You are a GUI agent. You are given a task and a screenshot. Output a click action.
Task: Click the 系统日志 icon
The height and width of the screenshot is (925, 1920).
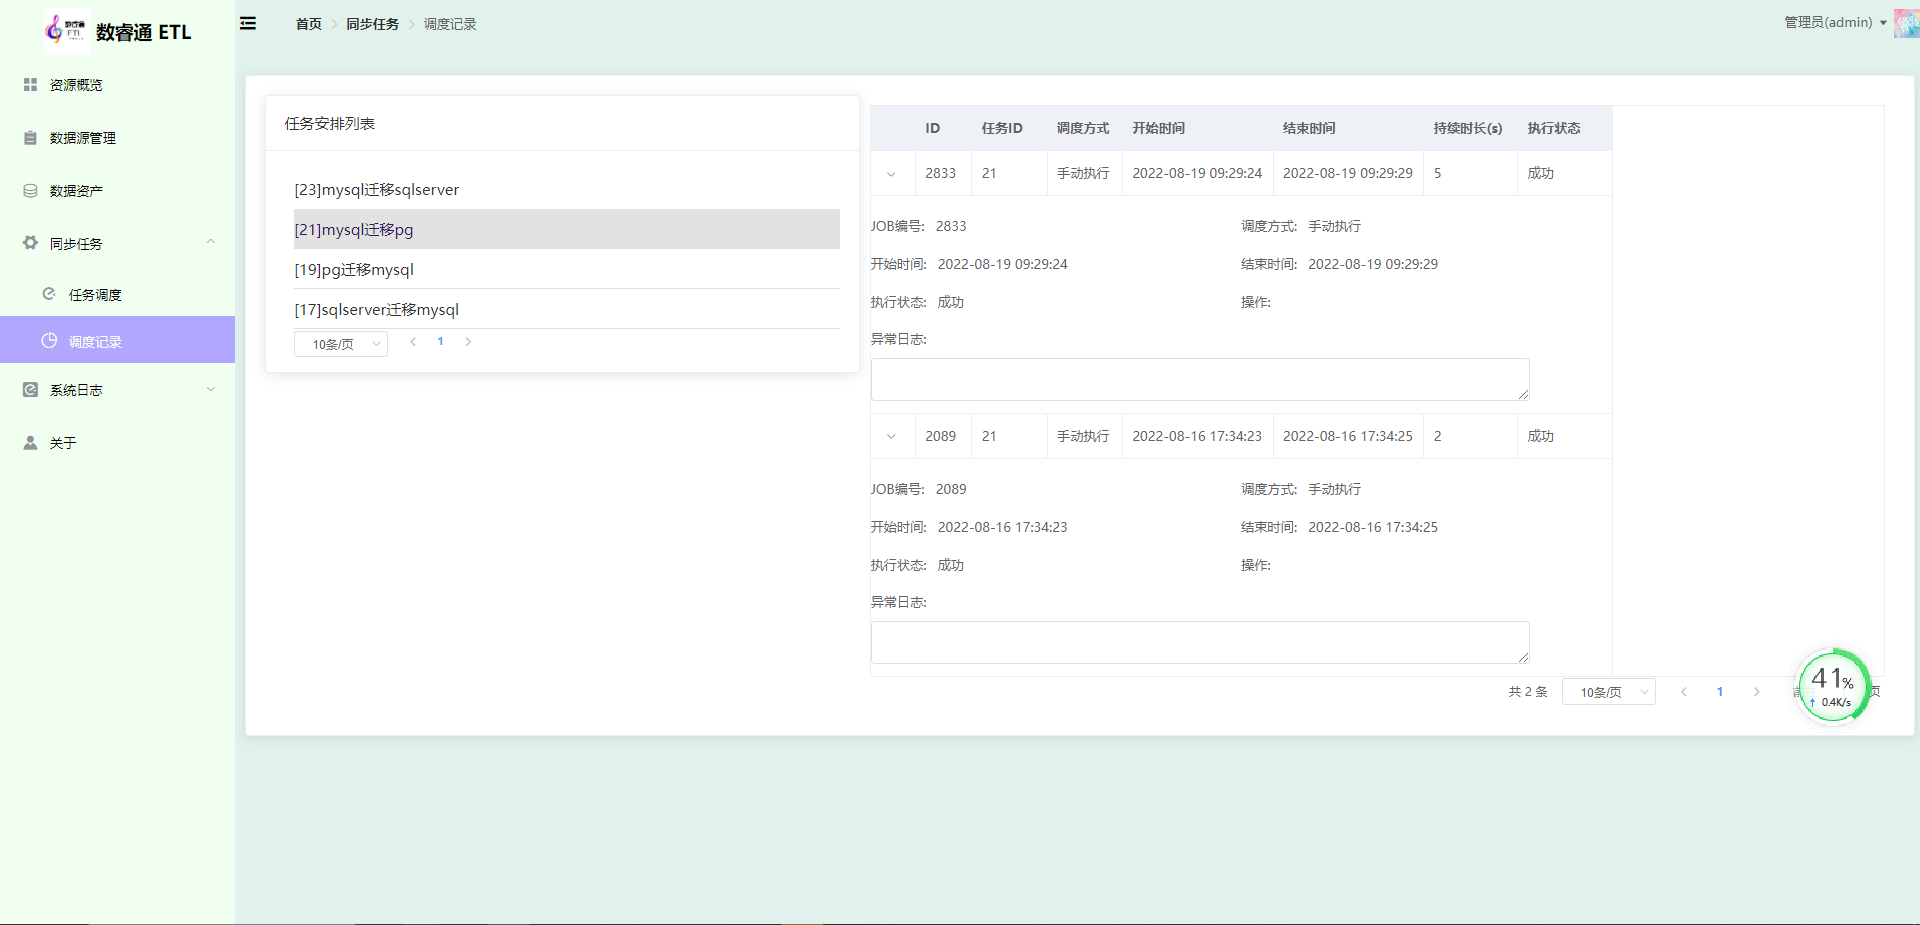[30, 390]
